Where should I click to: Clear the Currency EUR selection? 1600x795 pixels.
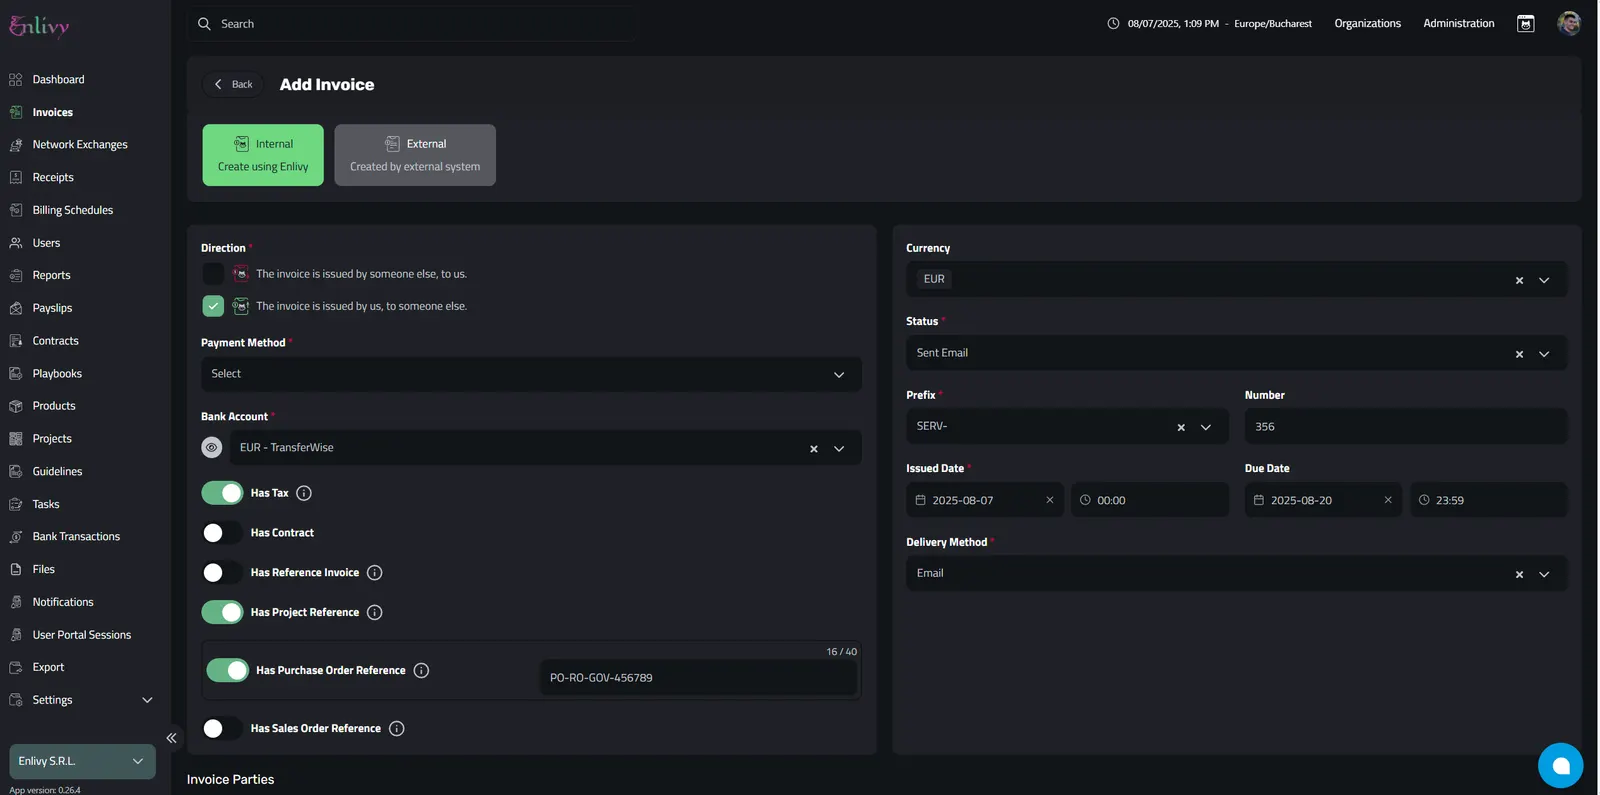[x=1519, y=280]
